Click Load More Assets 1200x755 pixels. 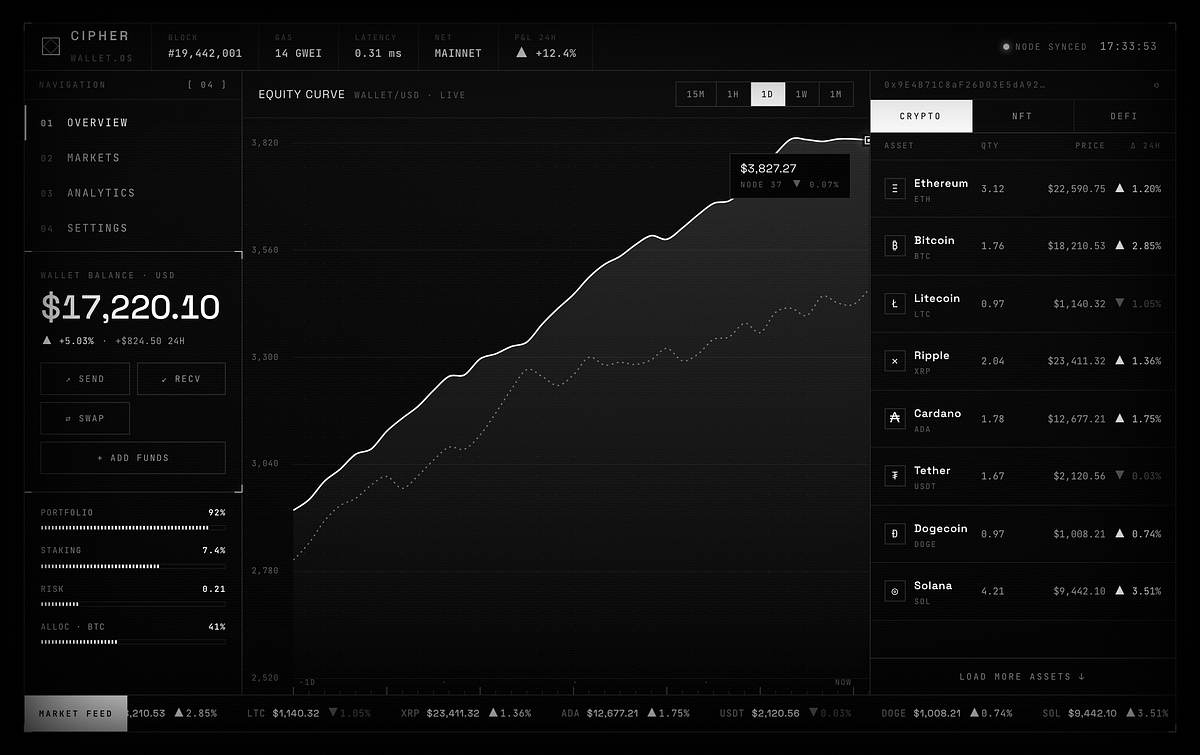pos(1022,676)
